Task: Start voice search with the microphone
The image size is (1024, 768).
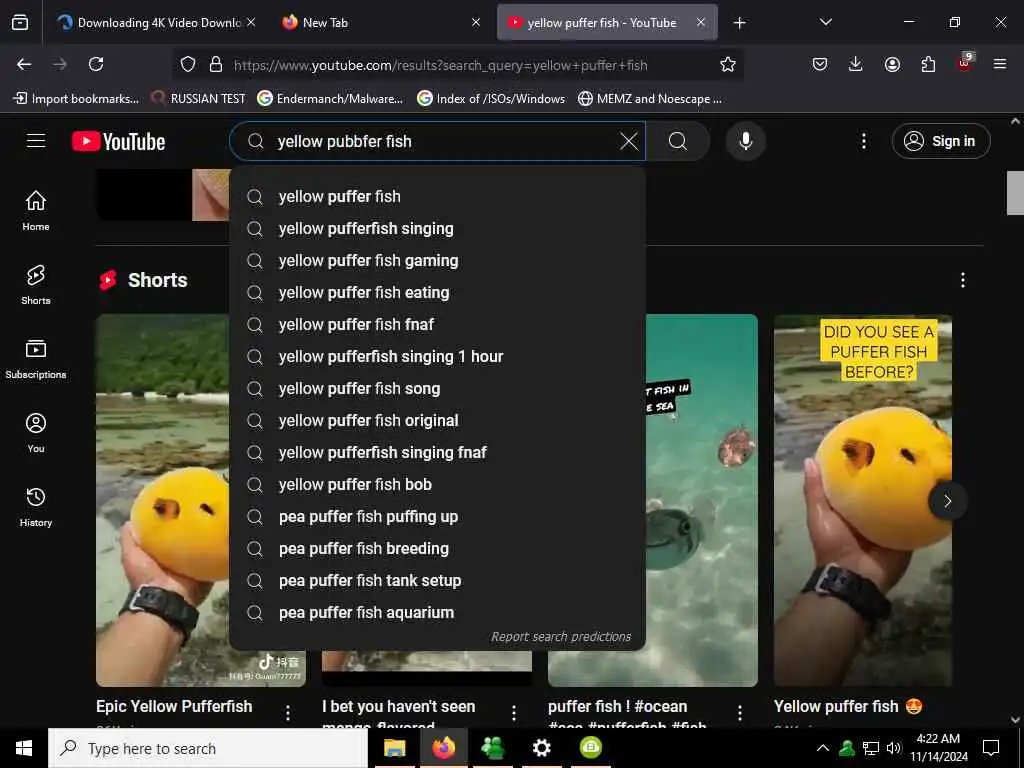Action: pos(745,141)
